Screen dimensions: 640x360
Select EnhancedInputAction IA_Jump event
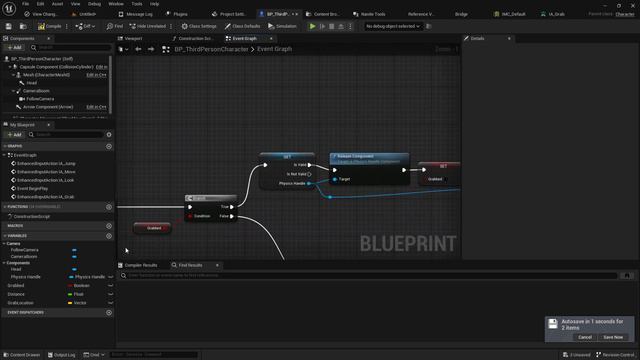pyautogui.click(x=46, y=163)
